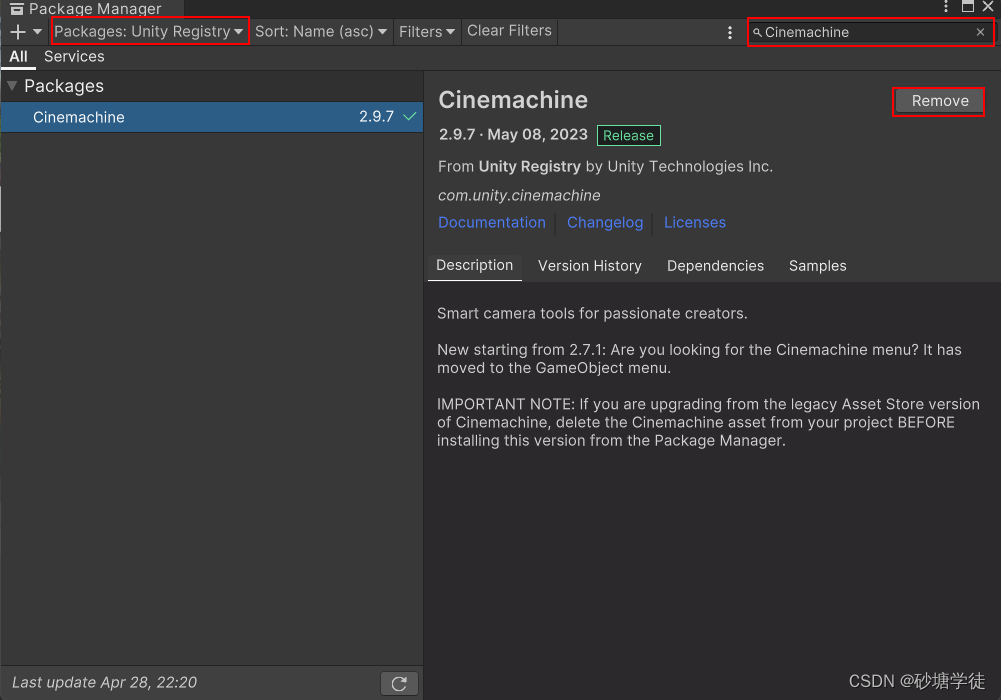Open the add package dropdown arrow
1001x700 pixels.
[38, 31]
